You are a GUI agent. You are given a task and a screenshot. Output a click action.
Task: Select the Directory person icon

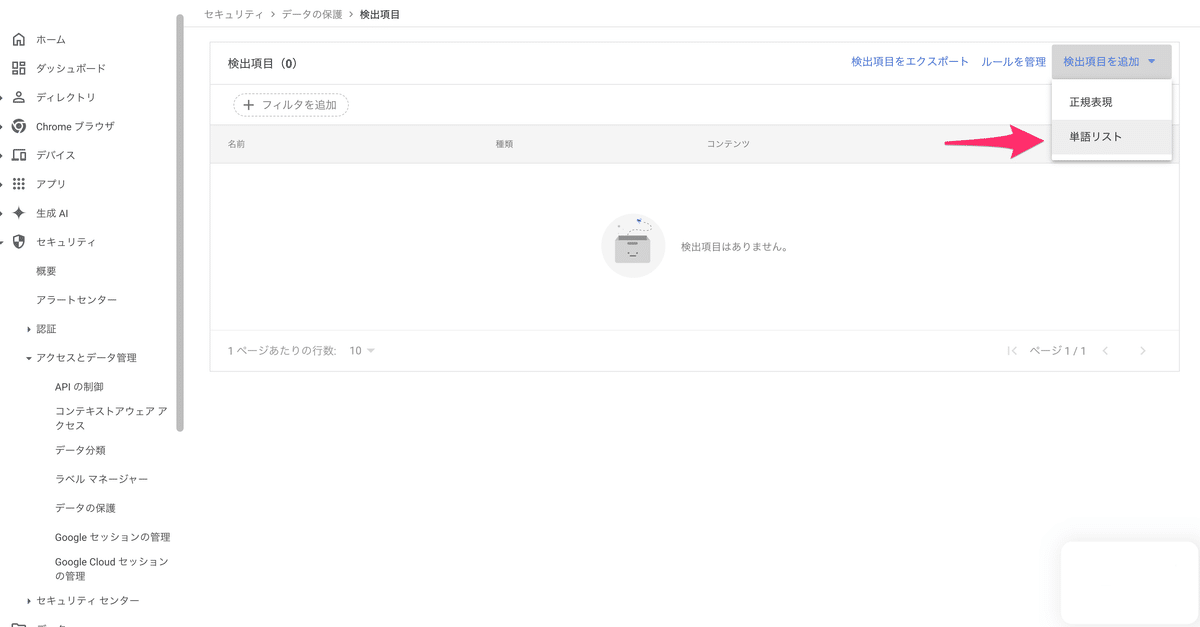[x=18, y=97]
